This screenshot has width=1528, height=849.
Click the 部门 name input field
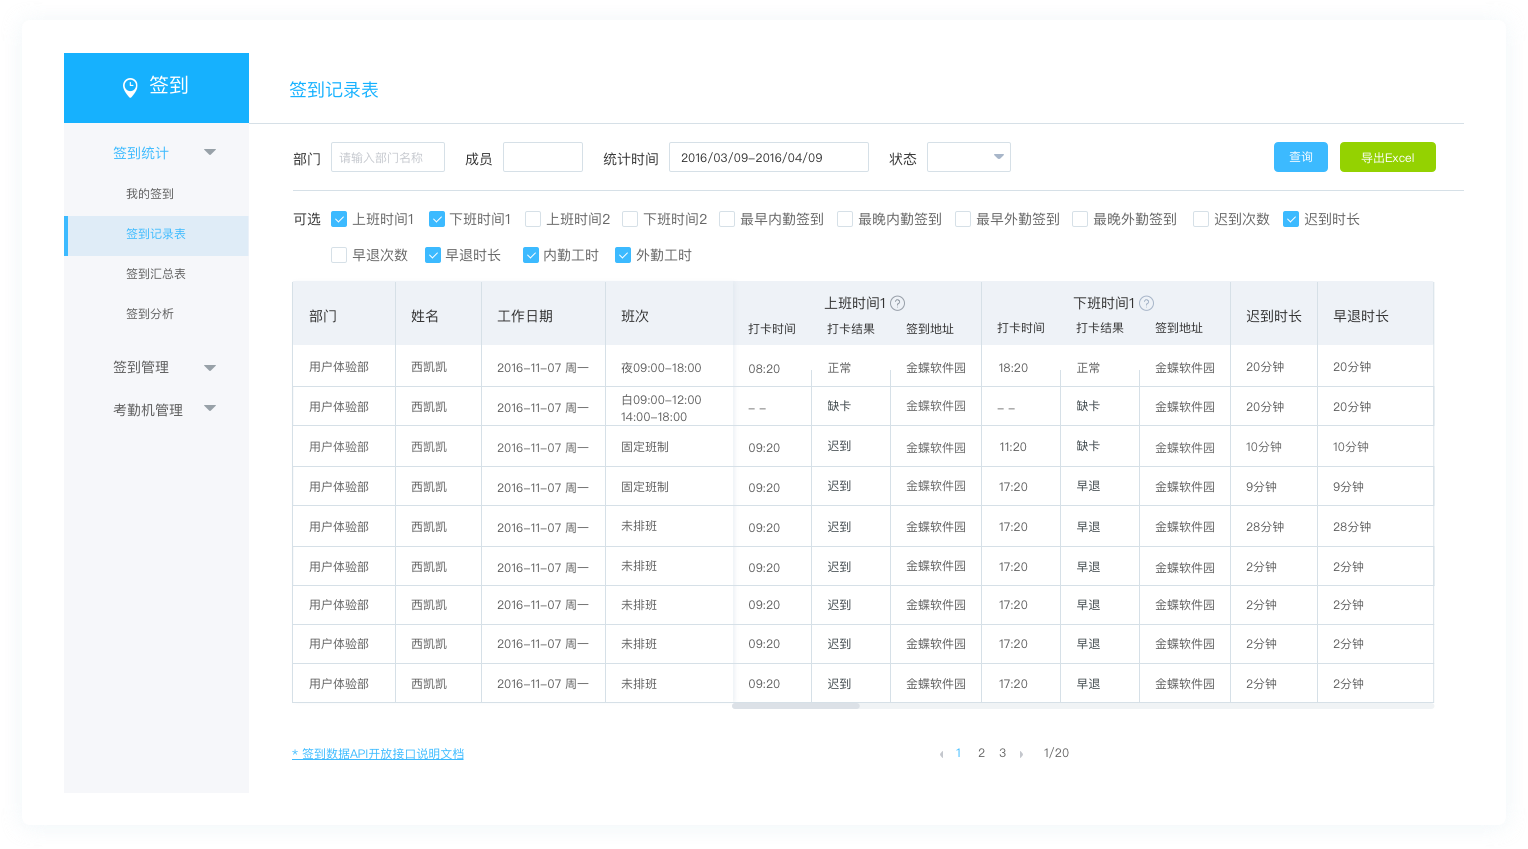pos(388,157)
